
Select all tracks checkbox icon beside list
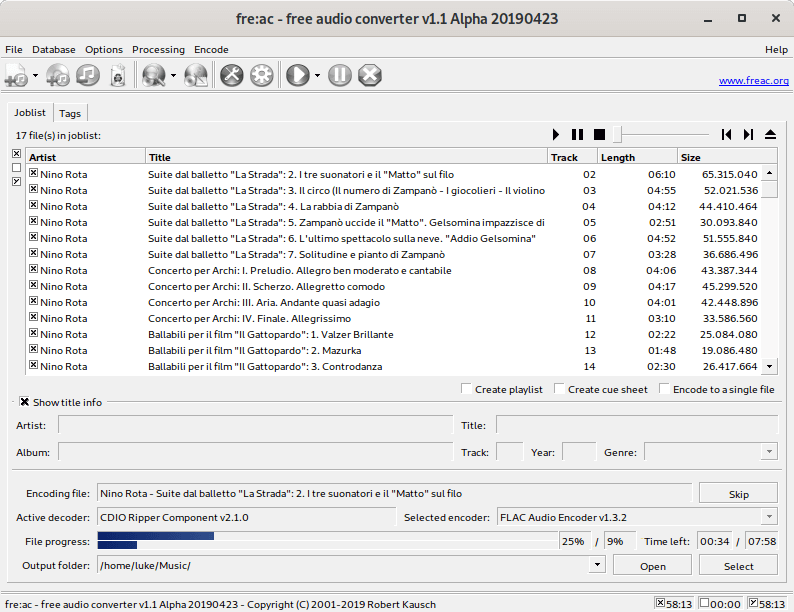[x=17, y=153]
